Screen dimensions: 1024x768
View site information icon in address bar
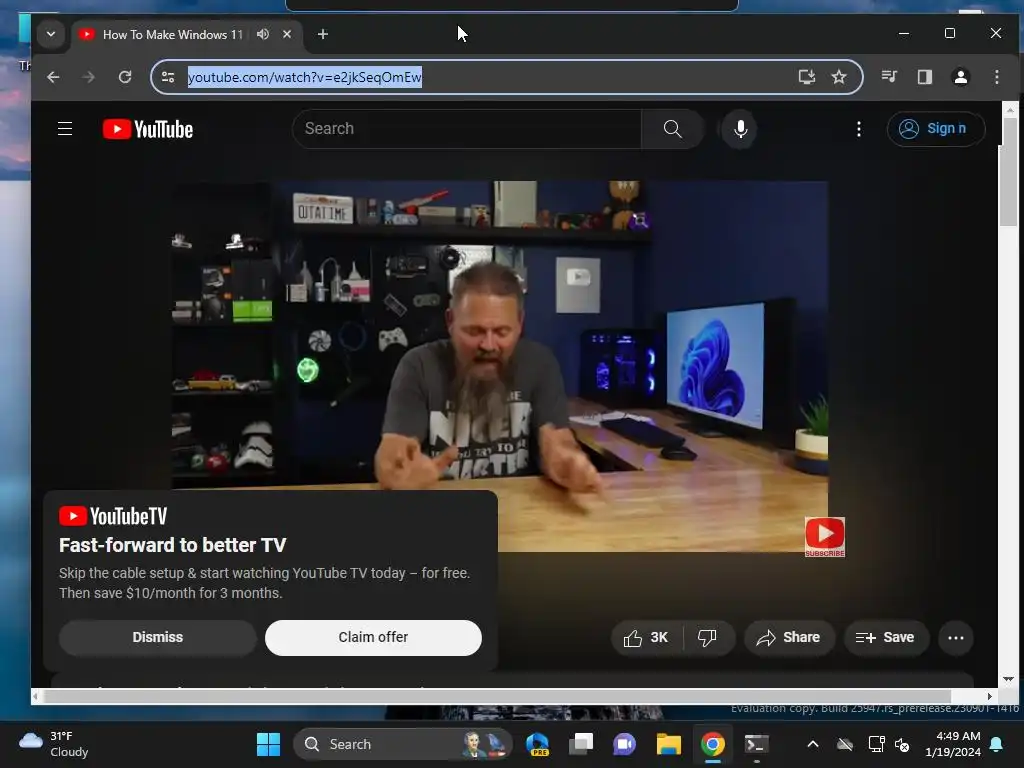click(168, 77)
